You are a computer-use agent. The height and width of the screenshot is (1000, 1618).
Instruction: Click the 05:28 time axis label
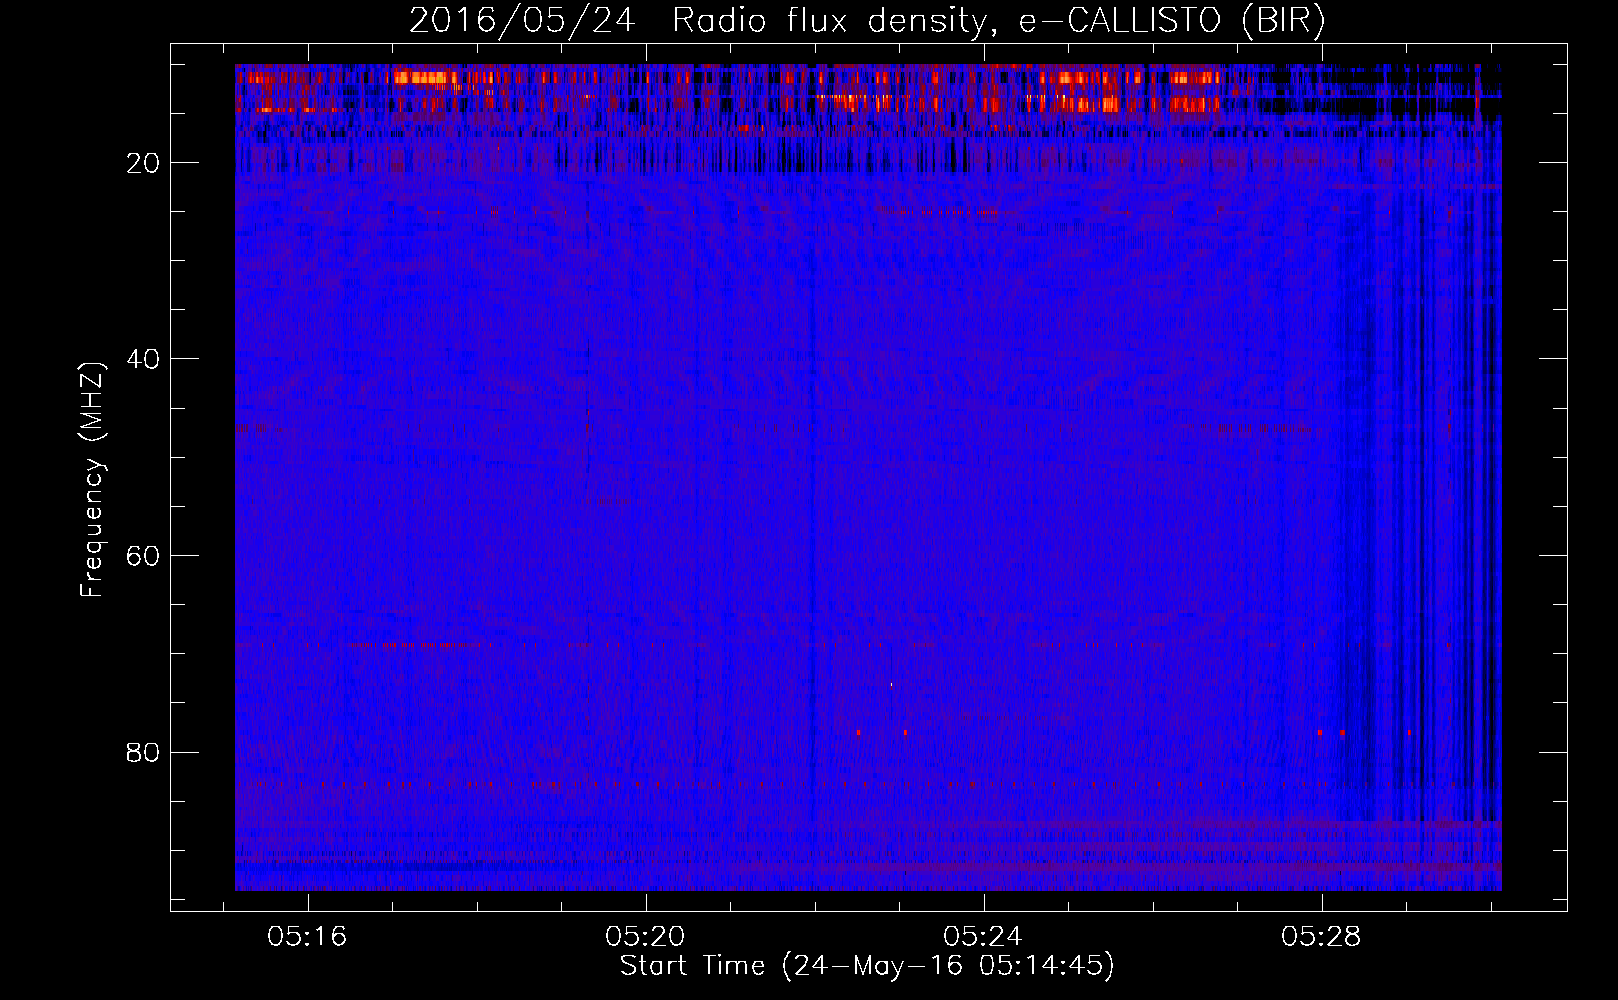click(x=1321, y=936)
